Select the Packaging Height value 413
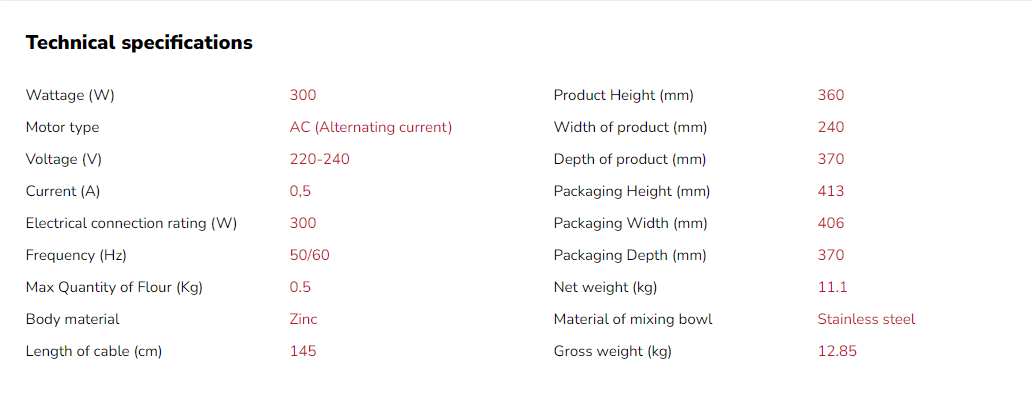Image resolution: width=1032 pixels, height=400 pixels. [831, 191]
